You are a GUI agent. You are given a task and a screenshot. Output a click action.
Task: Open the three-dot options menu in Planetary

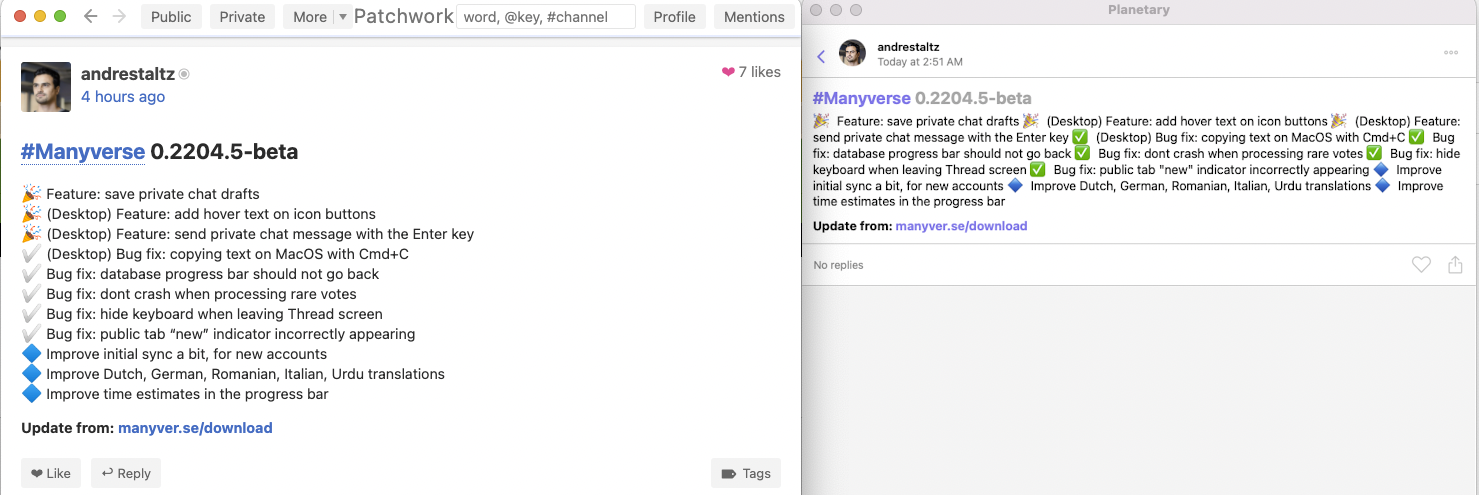[x=1451, y=53]
